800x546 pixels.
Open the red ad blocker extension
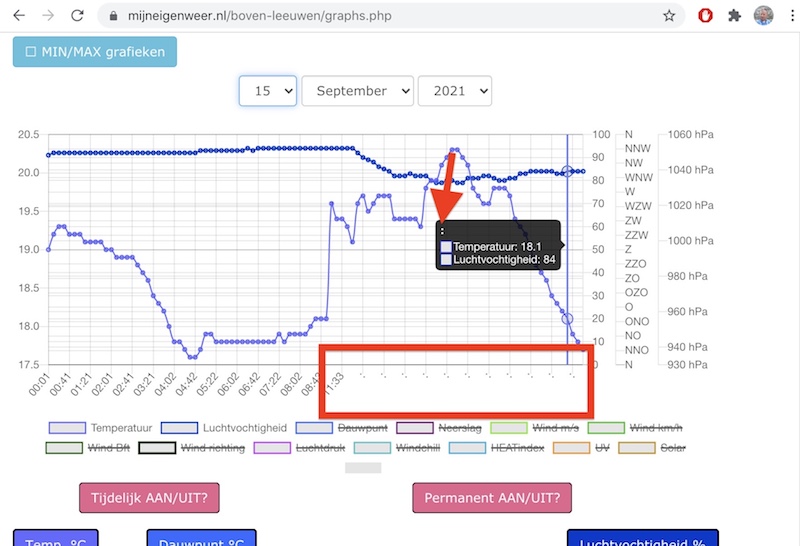click(705, 16)
